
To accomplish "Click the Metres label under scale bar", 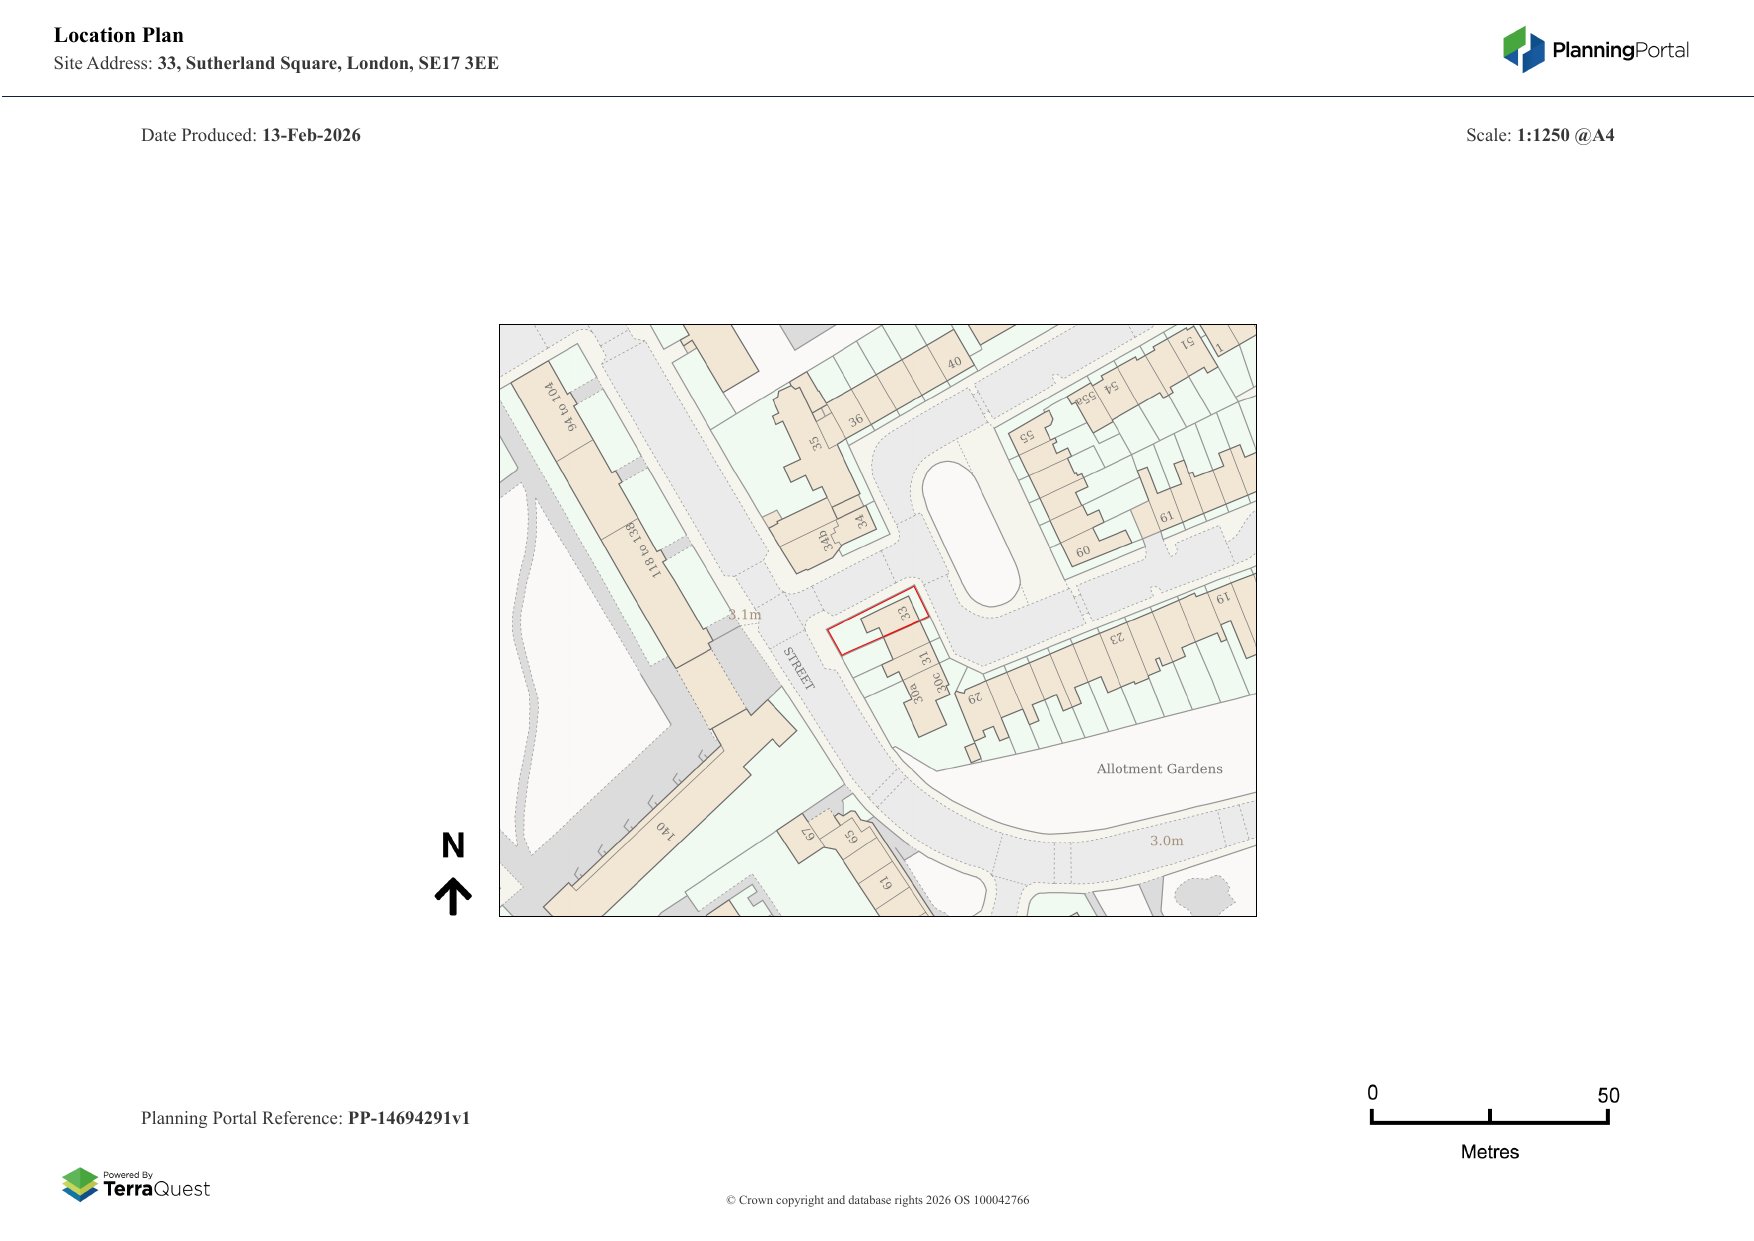I will (x=1489, y=1152).
